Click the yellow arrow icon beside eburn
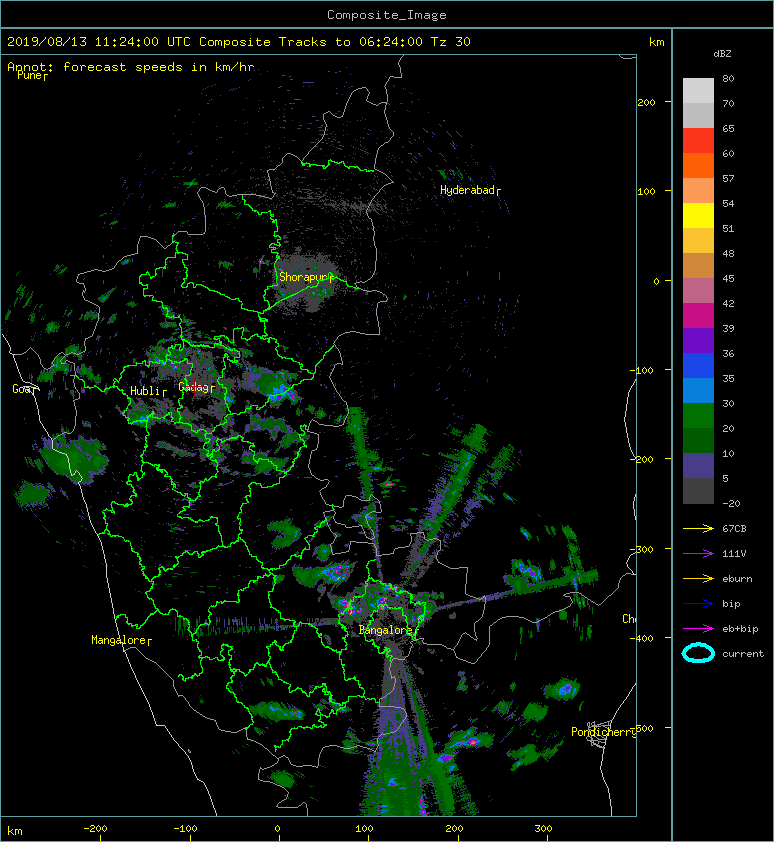 [698, 579]
